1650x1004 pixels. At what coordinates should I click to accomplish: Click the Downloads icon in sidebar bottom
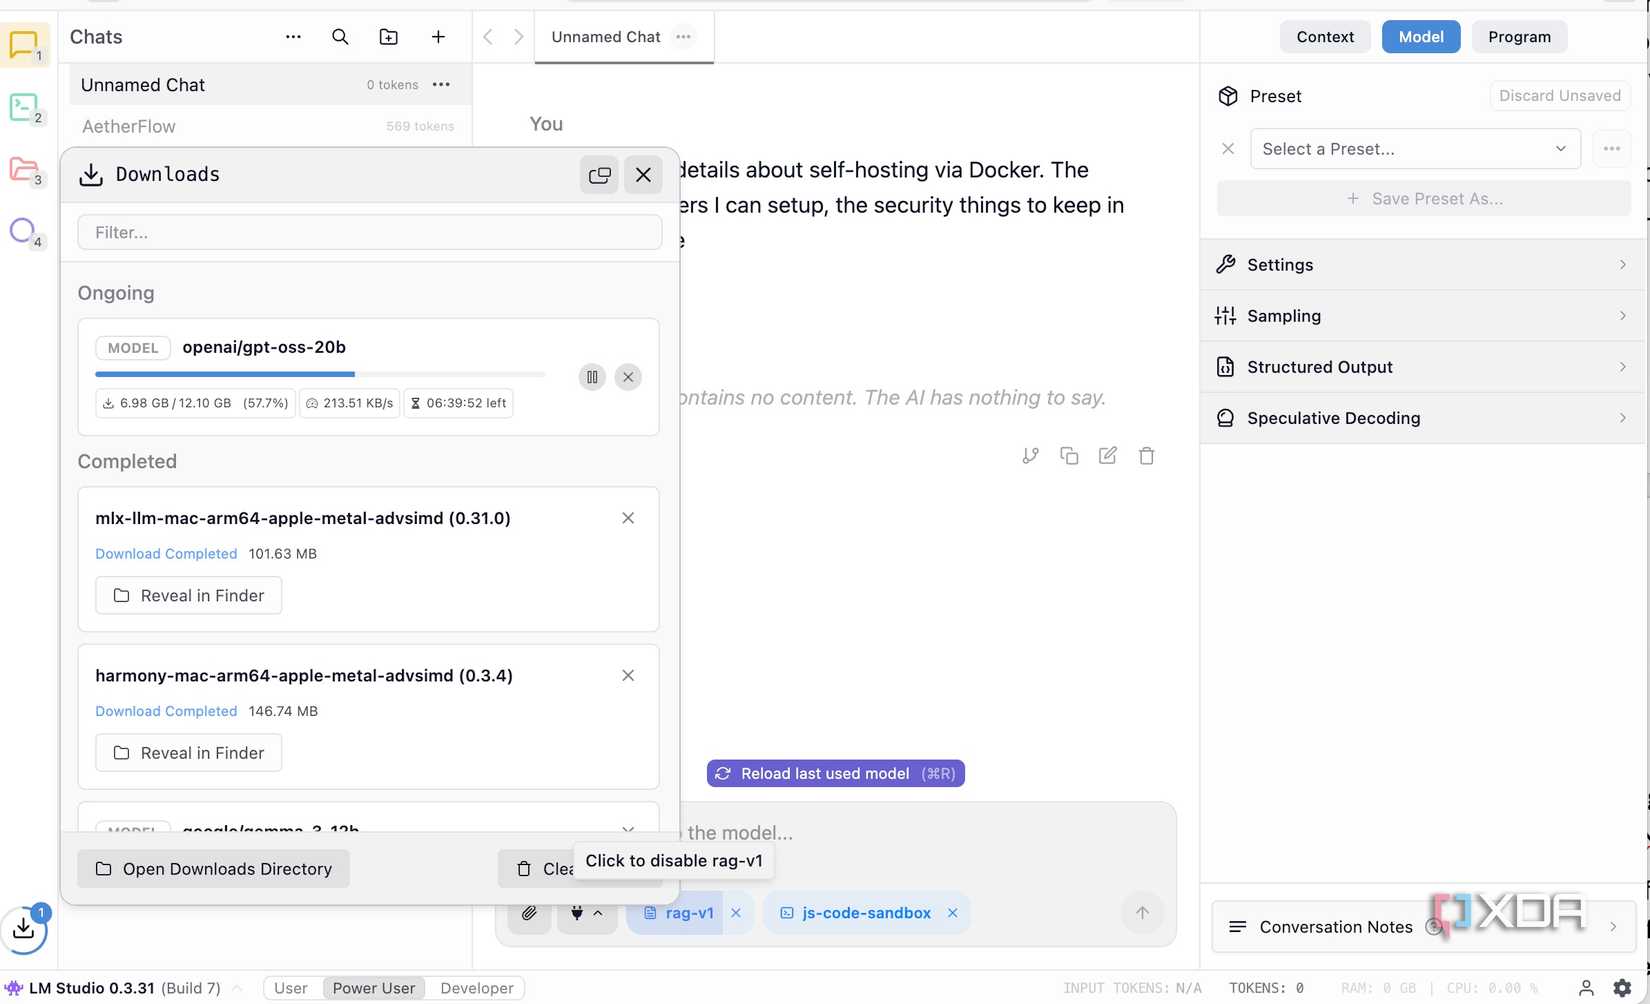[x=24, y=929]
